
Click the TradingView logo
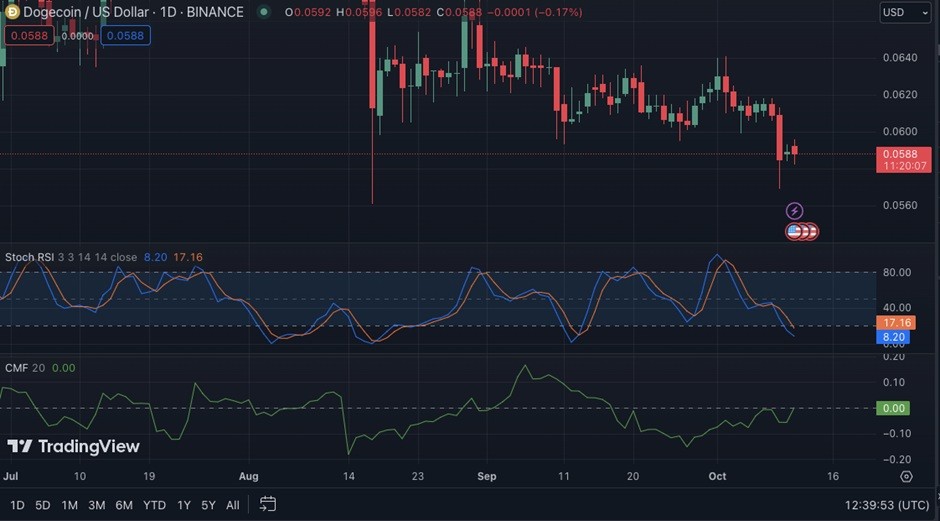pos(73,446)
